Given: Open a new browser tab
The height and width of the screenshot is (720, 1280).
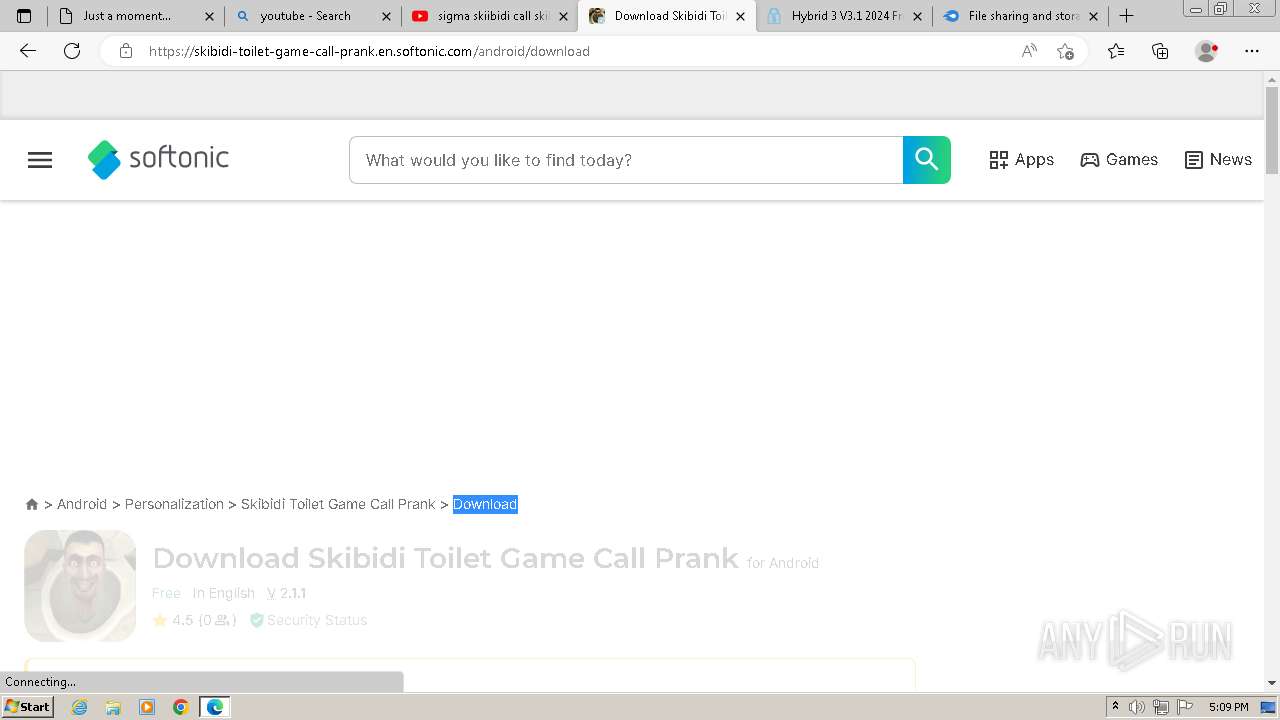Looking at the screenshot, I should (1126, 16).
